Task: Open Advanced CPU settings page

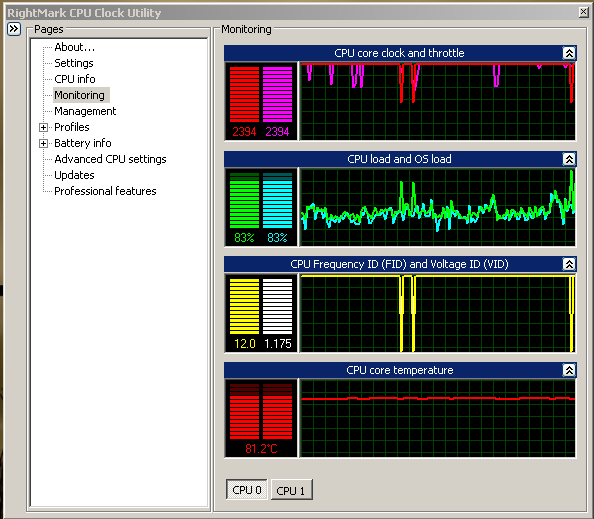Action: pos(110,159)
